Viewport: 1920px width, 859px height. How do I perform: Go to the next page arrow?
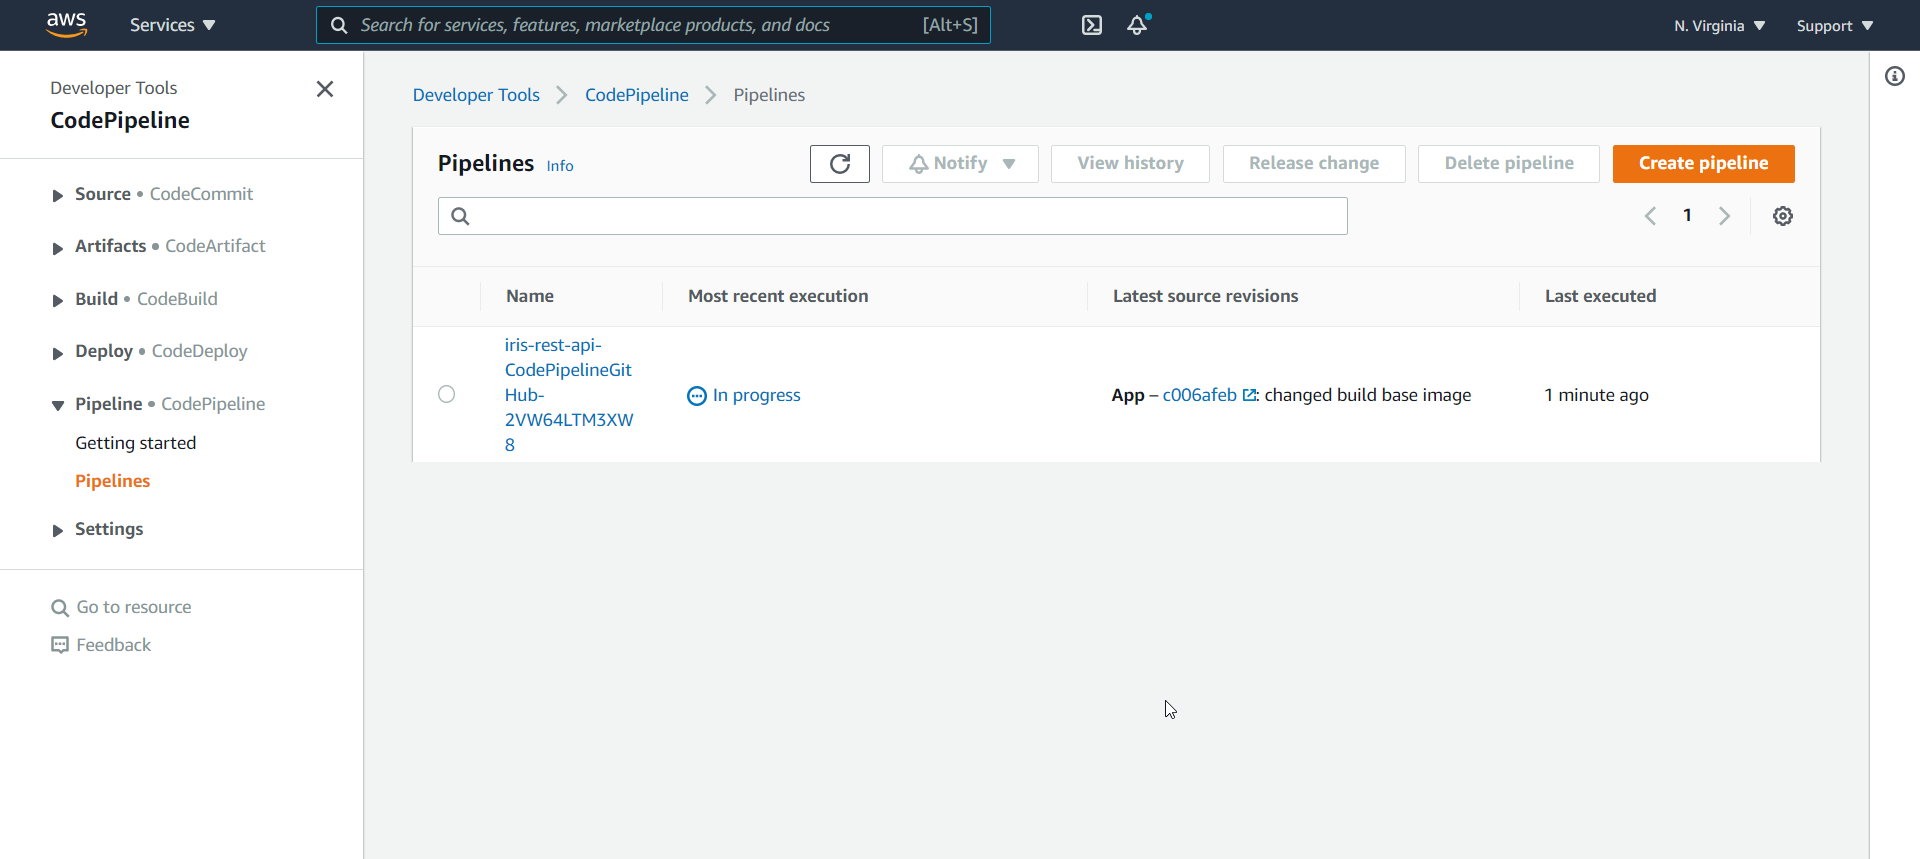1724,216
